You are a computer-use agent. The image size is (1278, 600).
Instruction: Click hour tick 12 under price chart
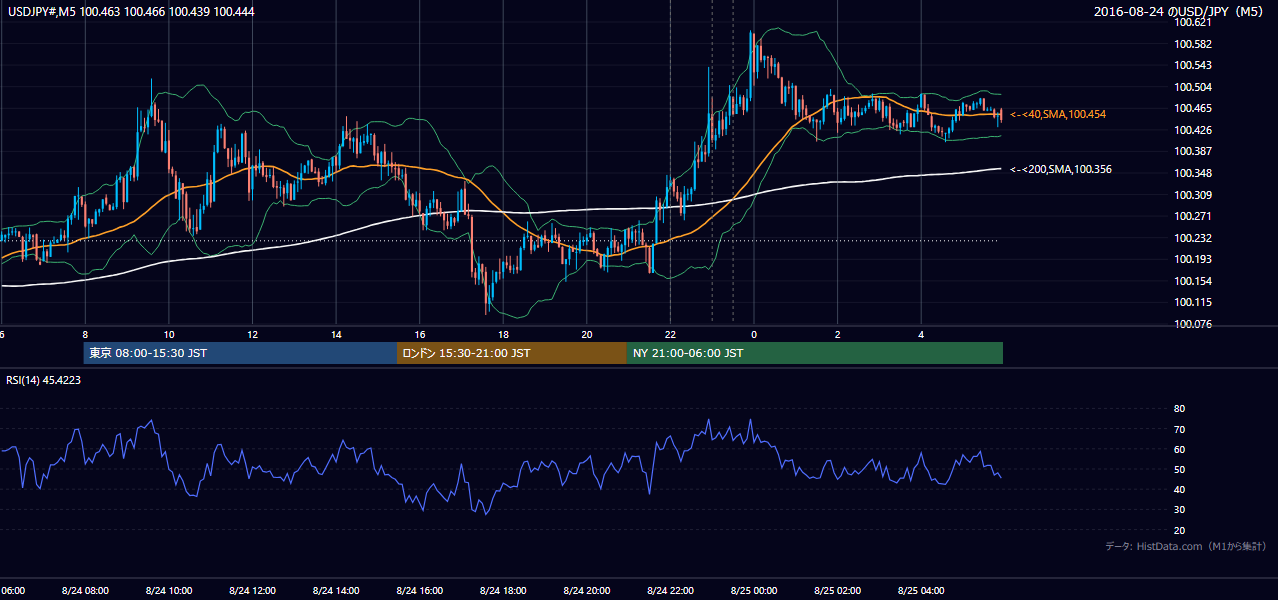(x=252, y=334)
